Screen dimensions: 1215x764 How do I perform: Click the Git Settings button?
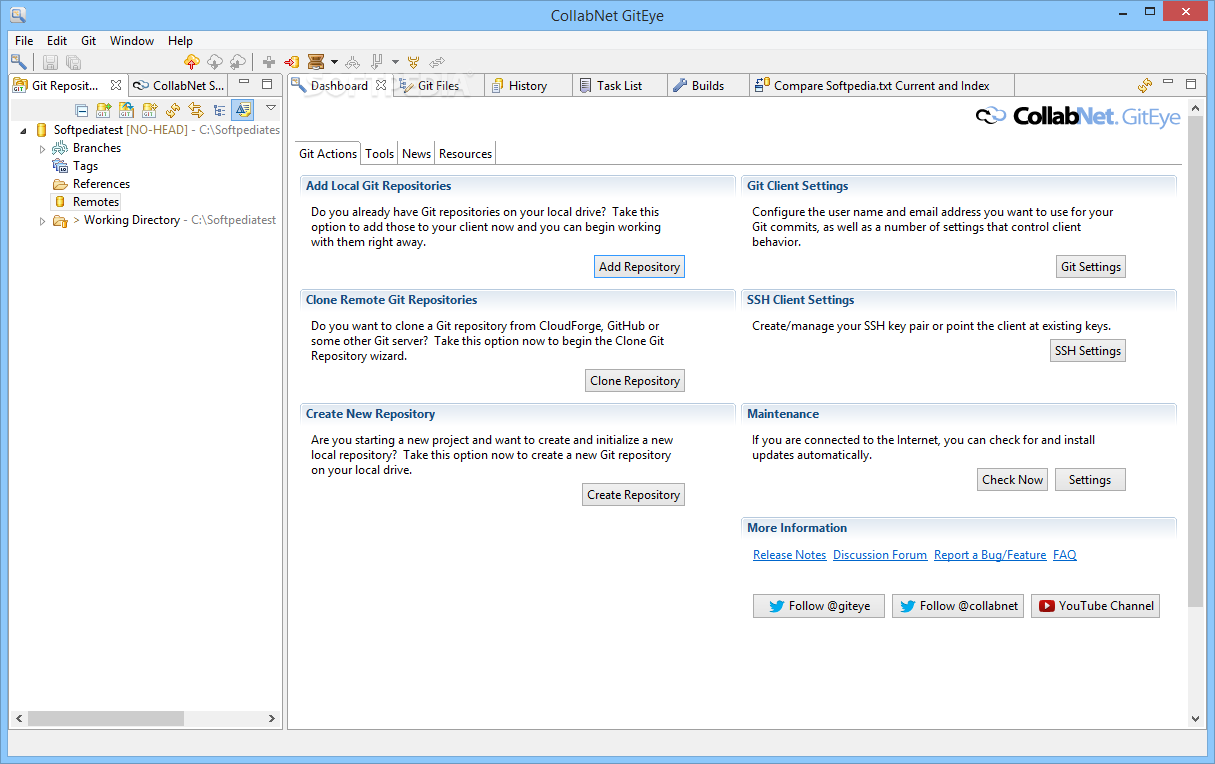pyautogui.click(x=1091, y=267)
